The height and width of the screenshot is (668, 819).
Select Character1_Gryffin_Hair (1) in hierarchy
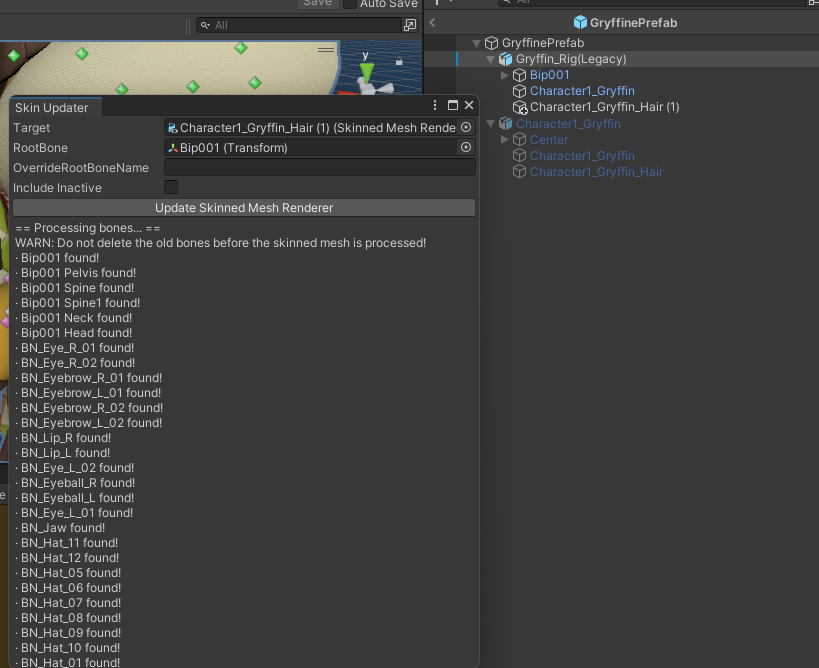(x=604, y=107)
